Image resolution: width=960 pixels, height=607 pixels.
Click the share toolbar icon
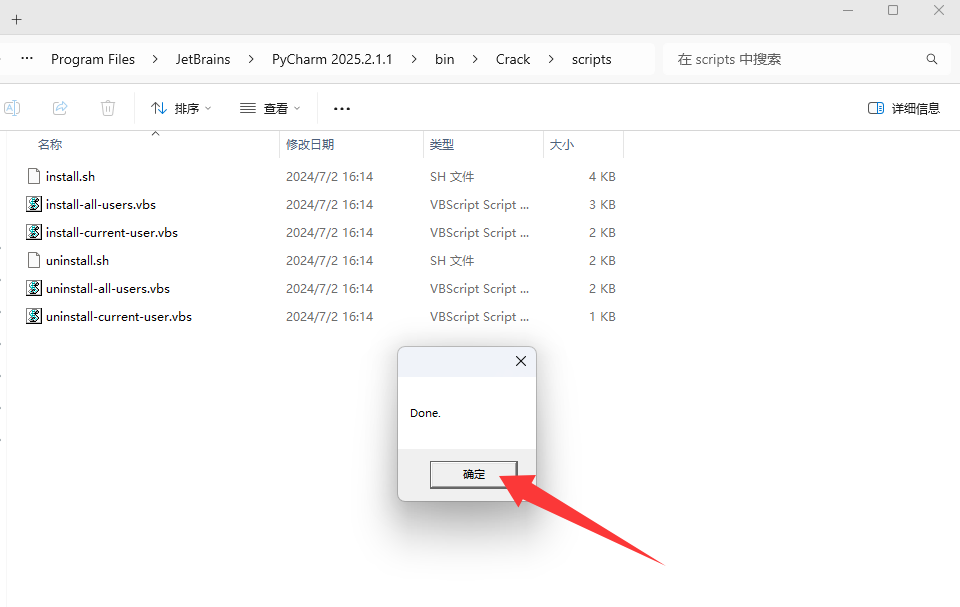60,108
